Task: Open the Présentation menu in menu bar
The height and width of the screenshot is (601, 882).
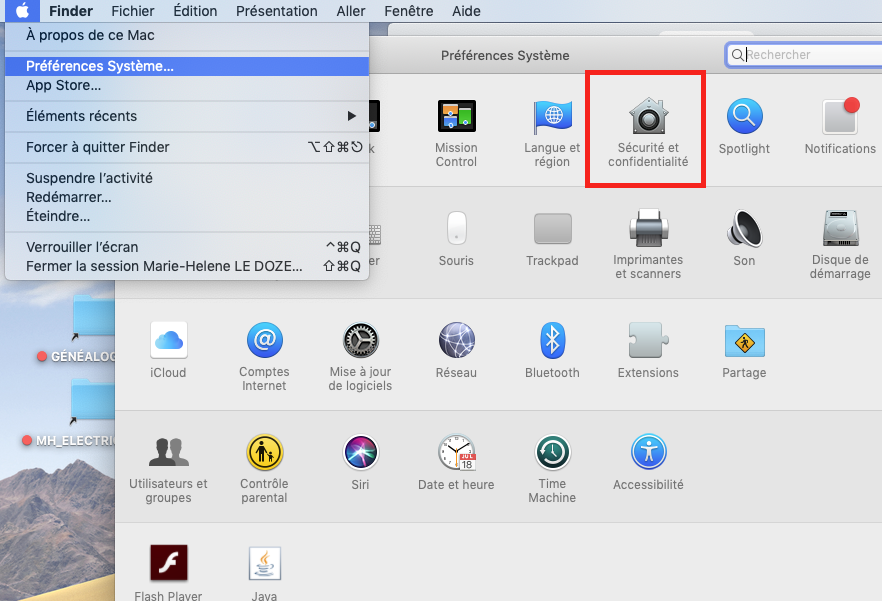Action: [x=276, y=11]
